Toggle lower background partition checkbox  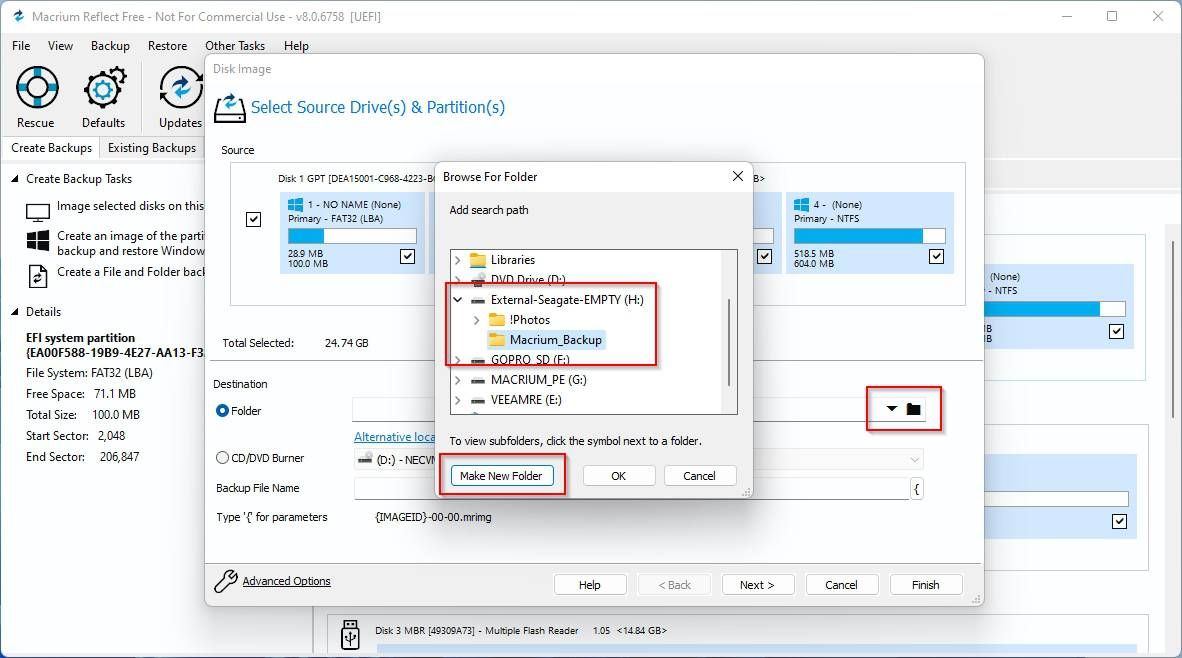pos(1119,521)
